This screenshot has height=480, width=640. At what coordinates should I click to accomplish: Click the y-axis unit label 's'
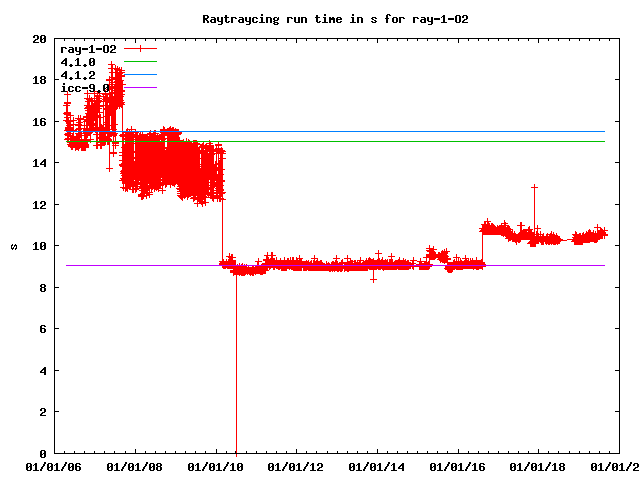click(x=13, y=247)
